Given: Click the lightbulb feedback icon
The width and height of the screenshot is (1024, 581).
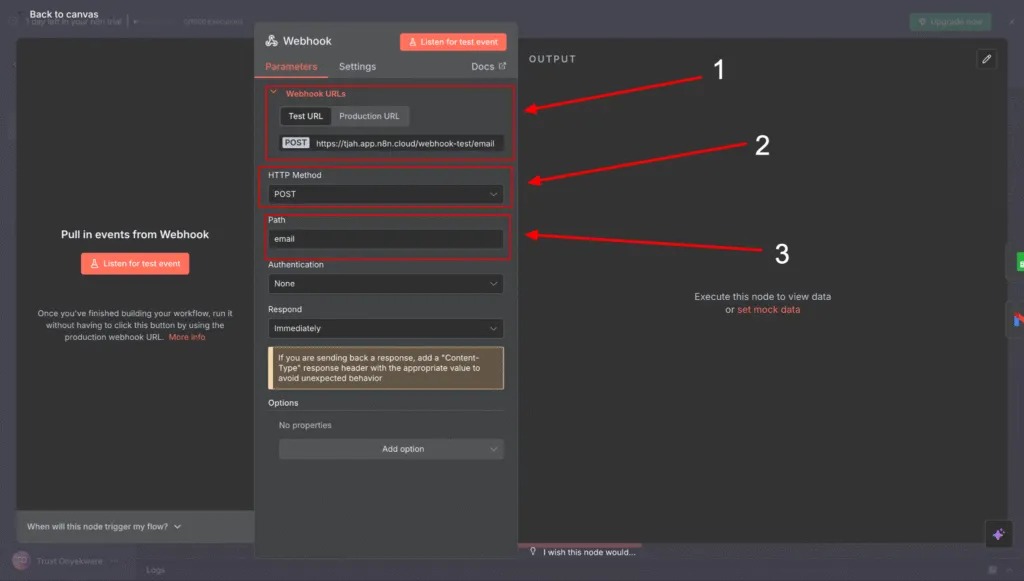Looking at the screenshot, I should click(x=533, y=551).
